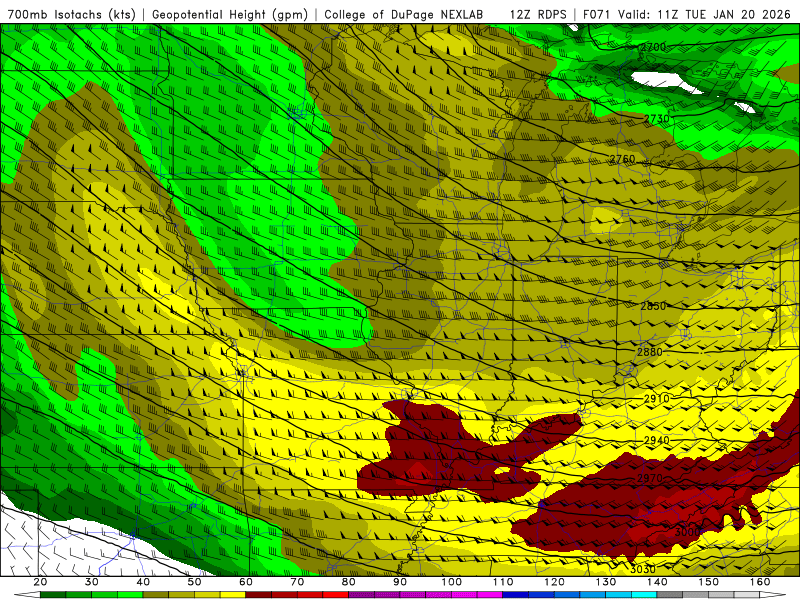This screenshot has height=600, width=800.
Task: Click the colorbar tick label 90
Action: [x=400, y=582]
